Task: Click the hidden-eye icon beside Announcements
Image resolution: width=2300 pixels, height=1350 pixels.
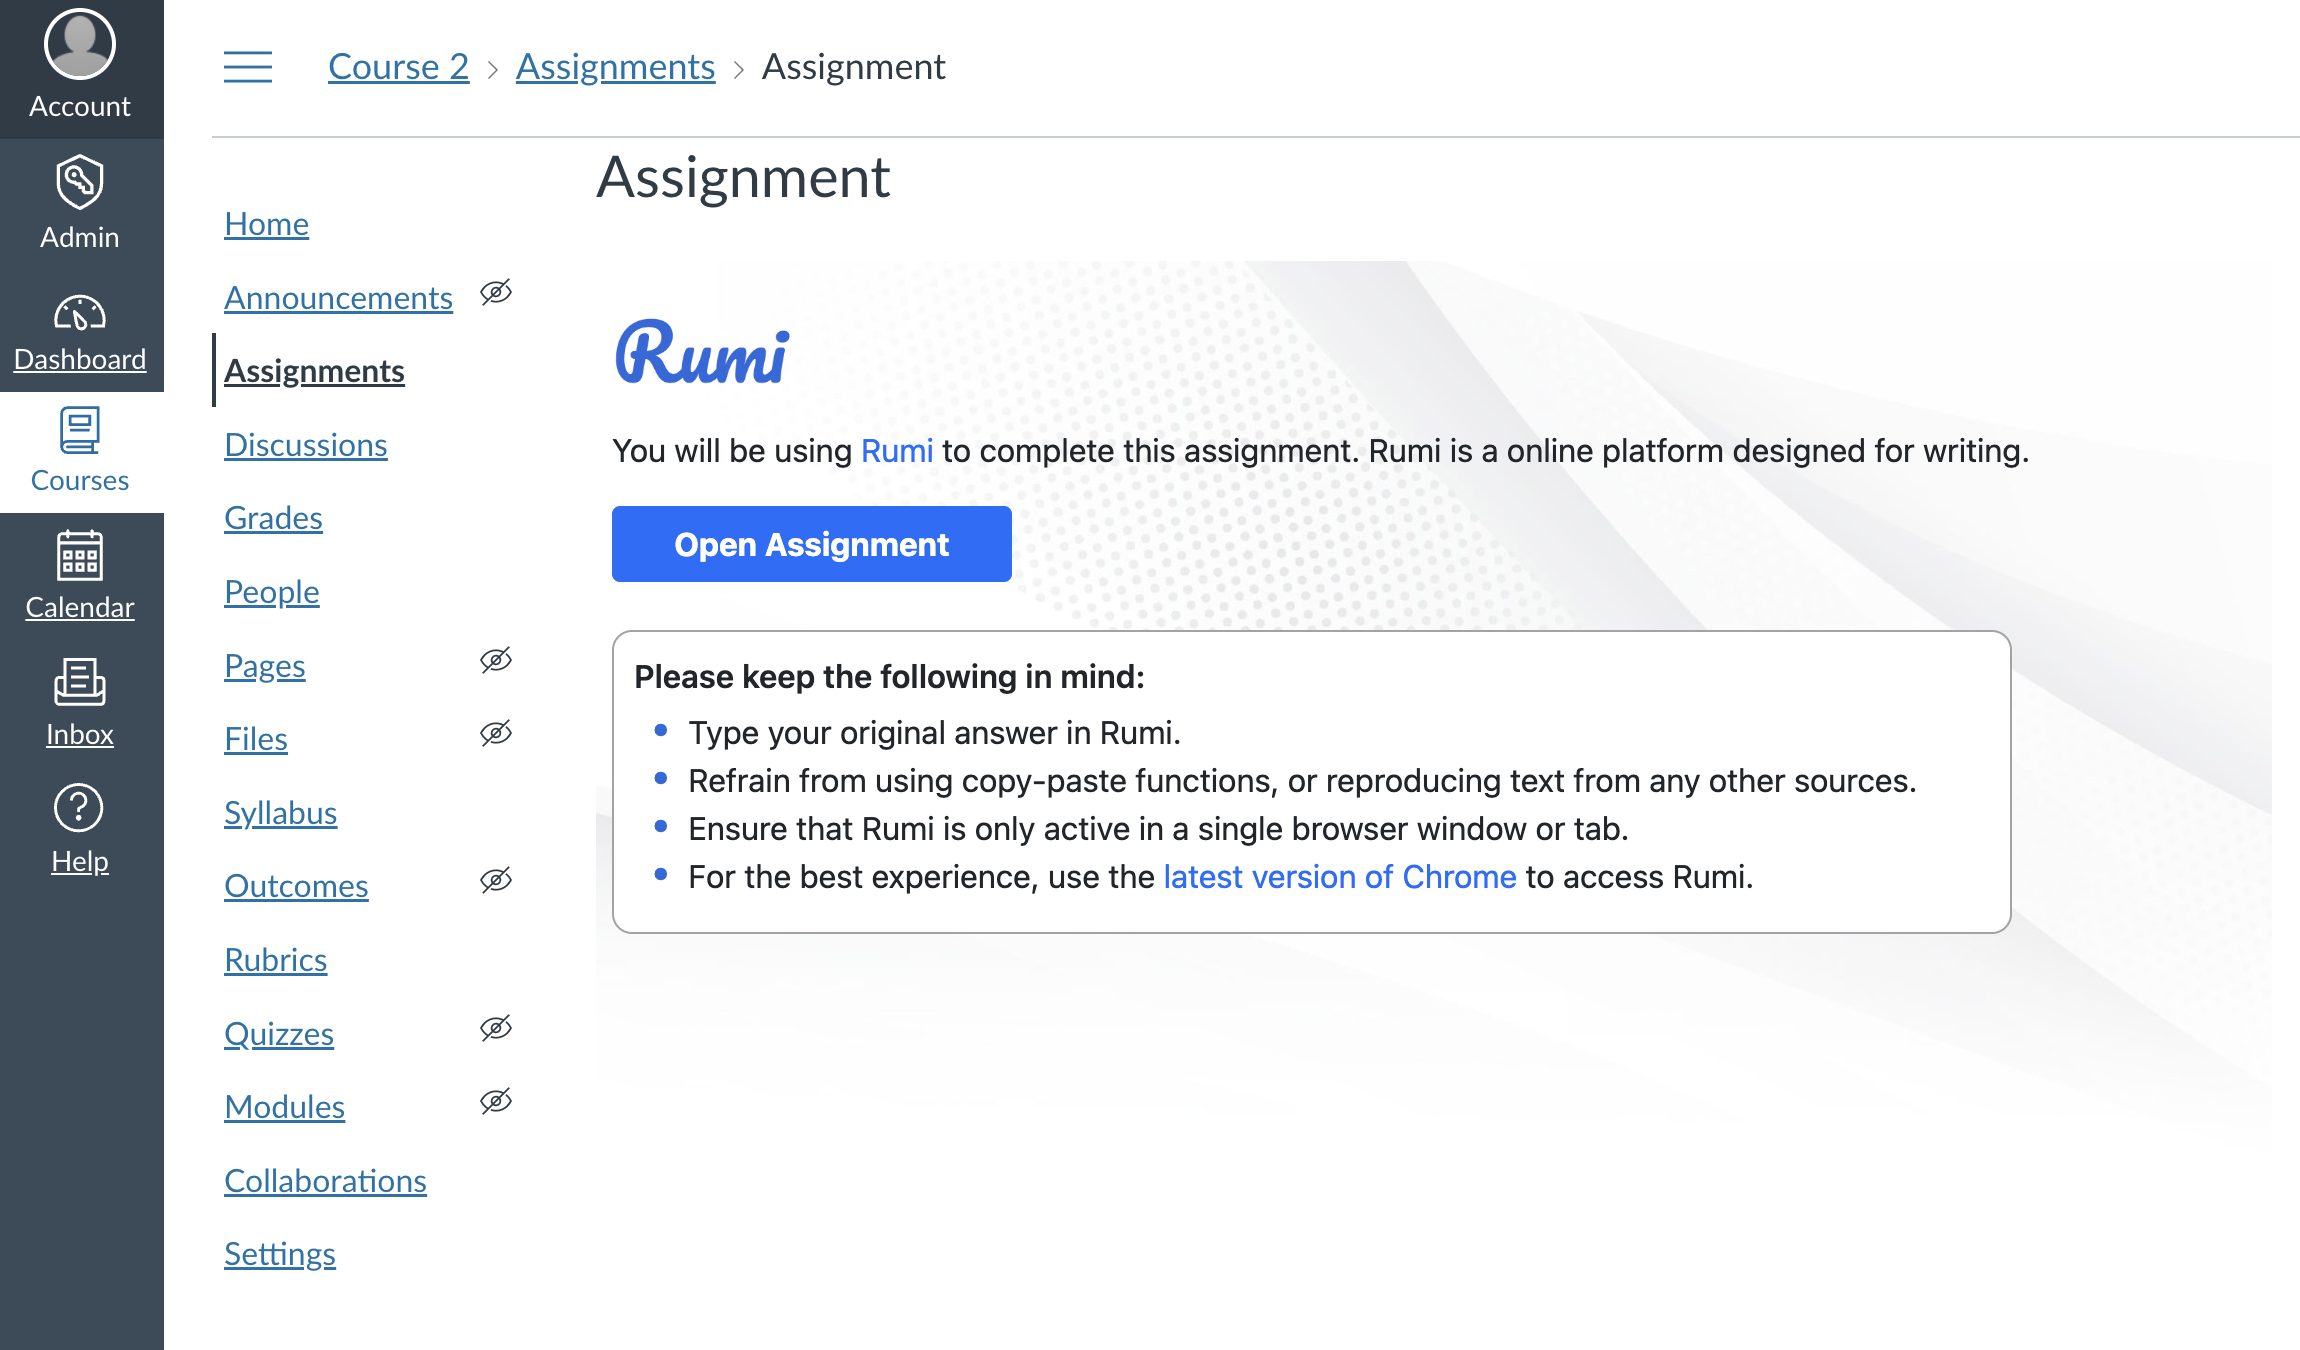Action: pos(496,292)
